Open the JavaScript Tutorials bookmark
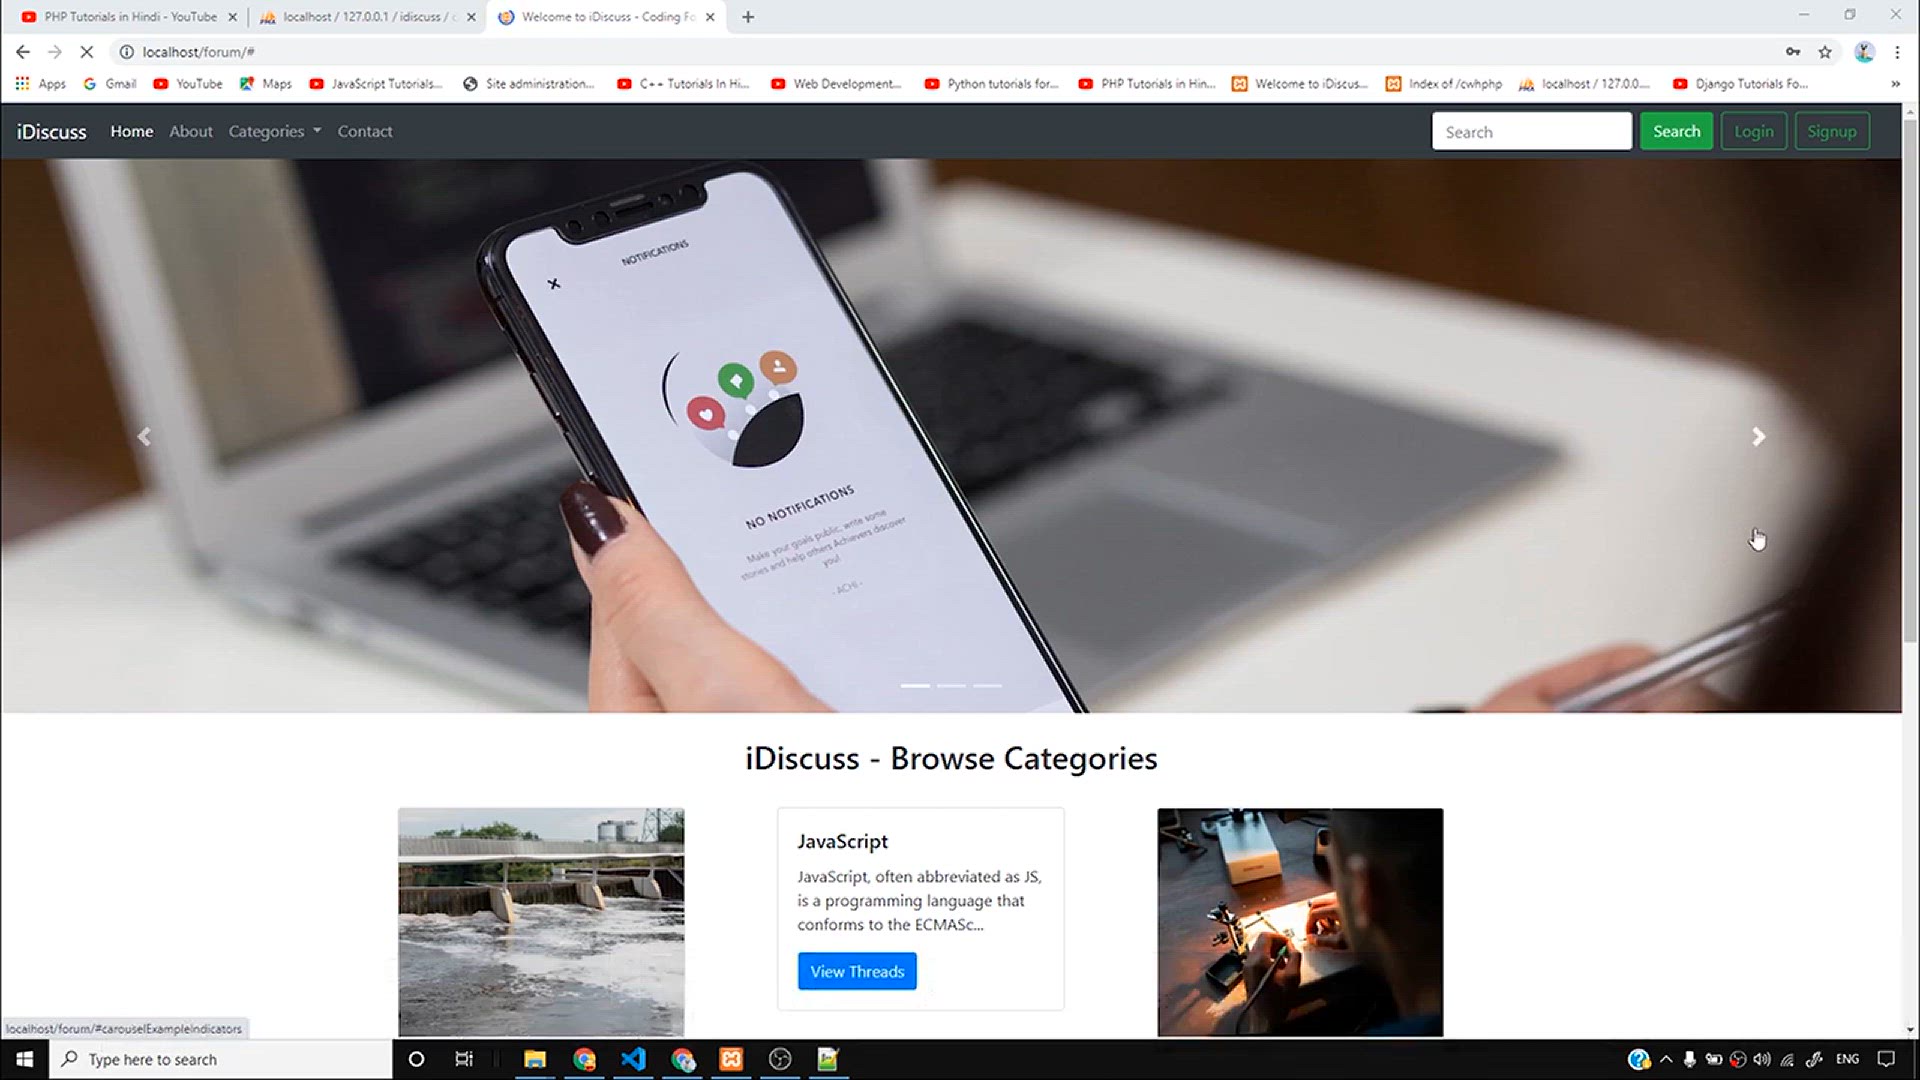This screenshot has width=1920, height=1080. (376, 84)
